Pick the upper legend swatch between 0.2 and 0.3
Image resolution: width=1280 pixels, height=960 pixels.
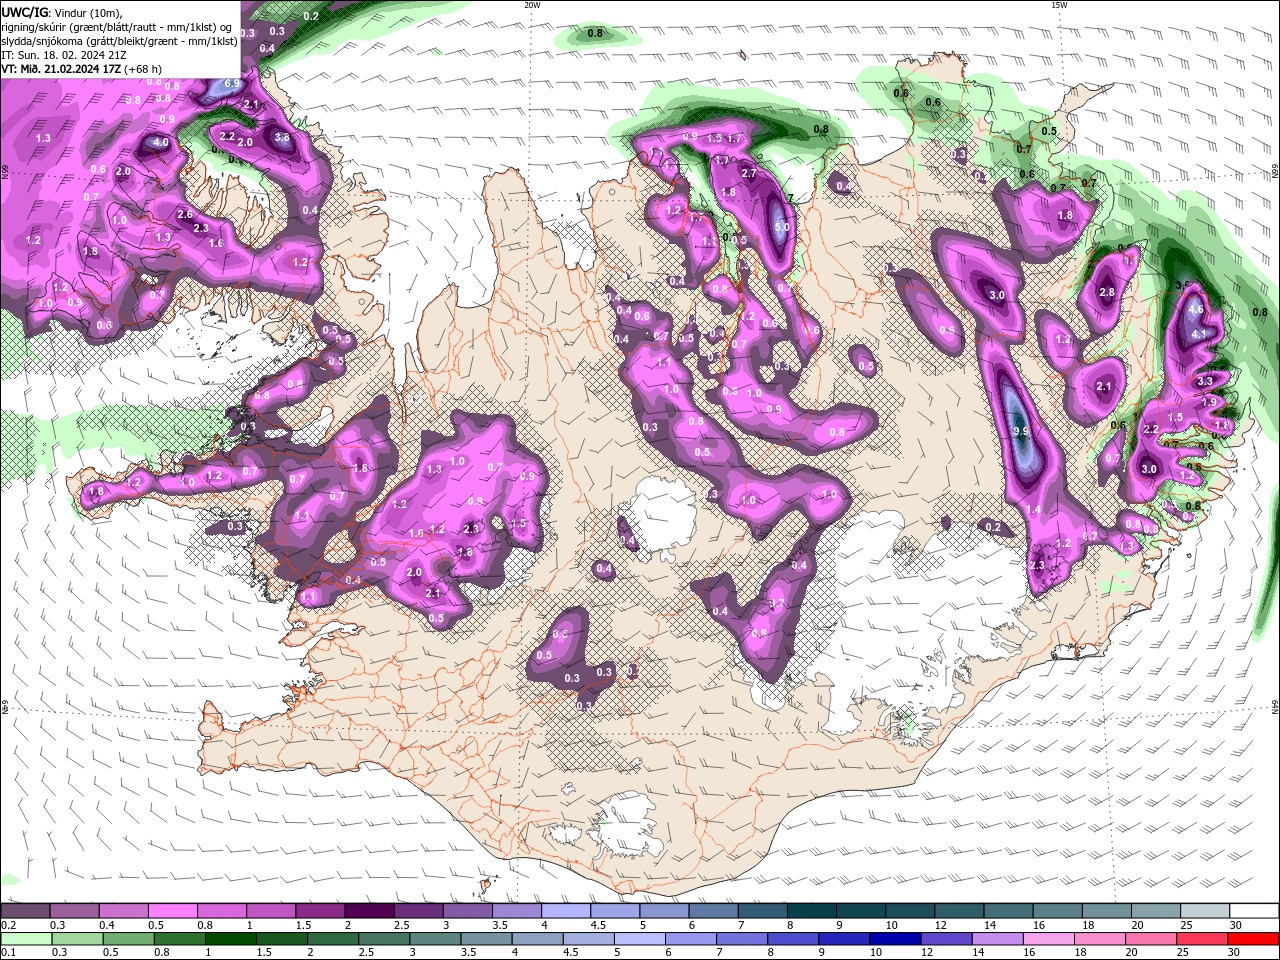click(x=25, y=912)
